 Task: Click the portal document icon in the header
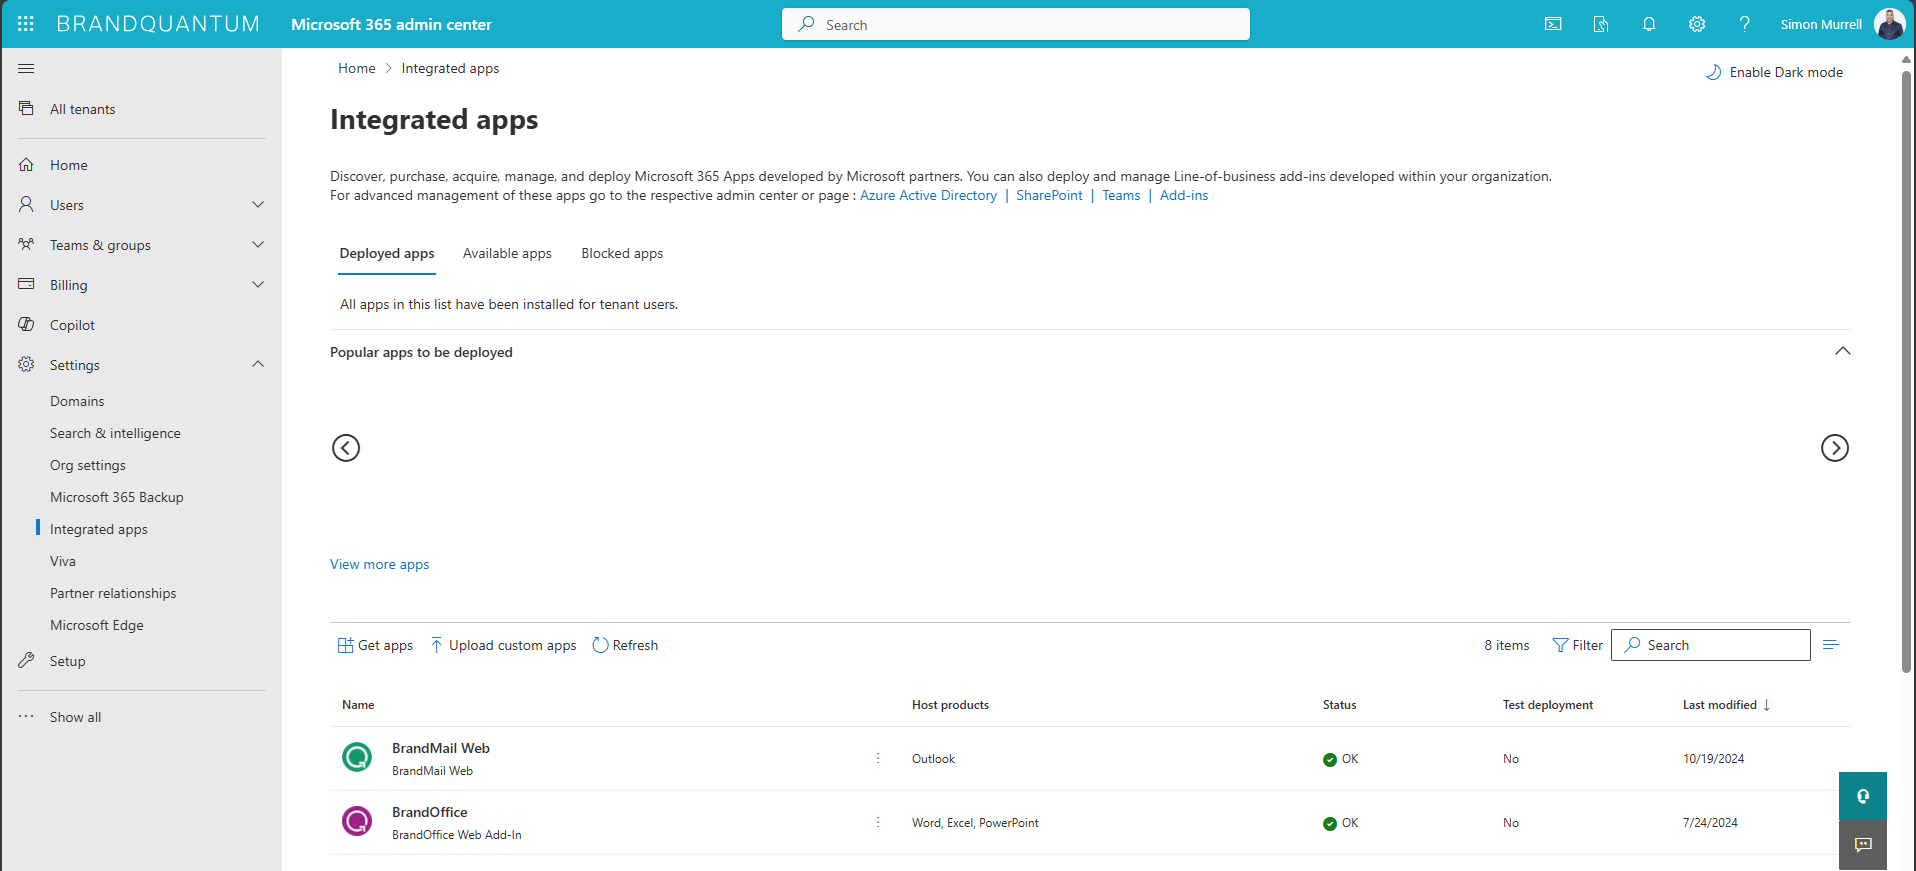[1601, 24]
